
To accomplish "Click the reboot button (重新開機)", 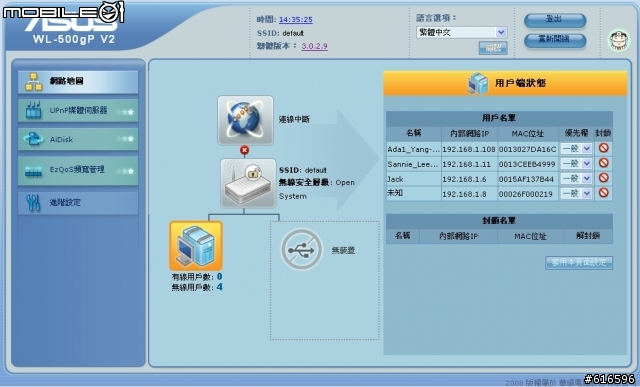I will [x=555, y=40].
